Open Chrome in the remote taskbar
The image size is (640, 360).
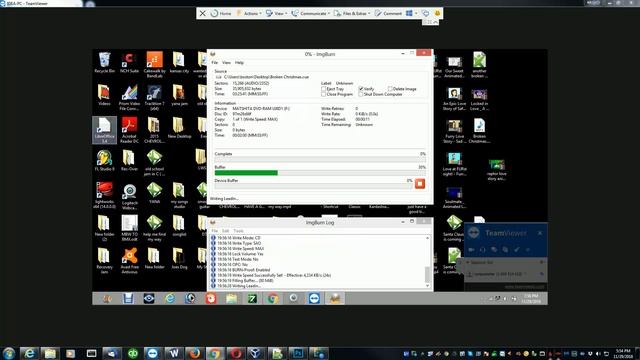click(273, 298)
